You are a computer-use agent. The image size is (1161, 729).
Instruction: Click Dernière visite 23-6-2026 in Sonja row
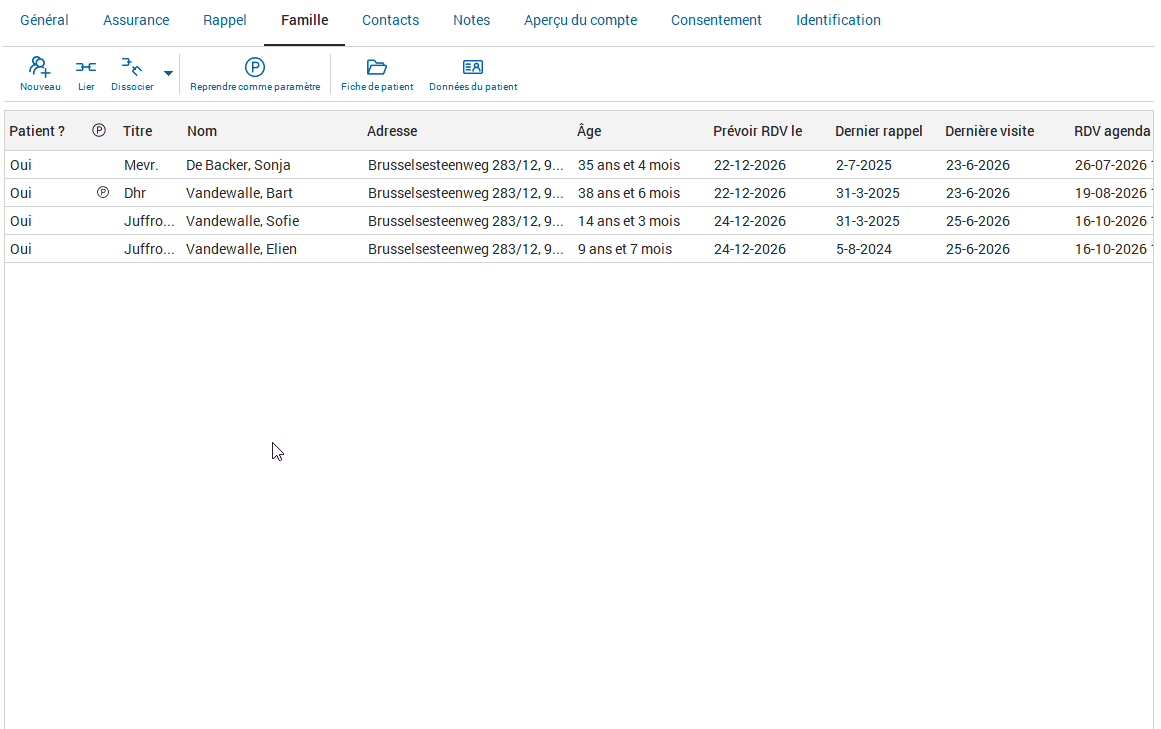click(977, 165)
